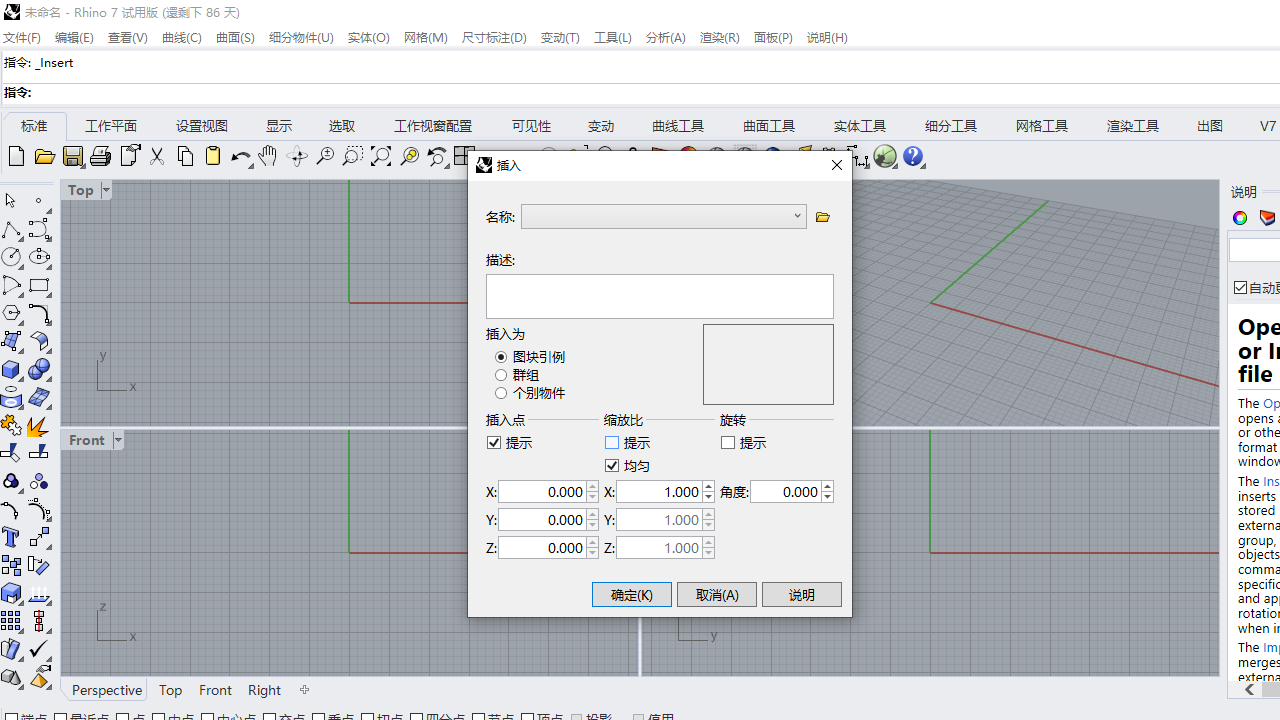Open the 文件(F) menu
The height and width of the screenshot is (720, 1280).
[x=22, y=37]
